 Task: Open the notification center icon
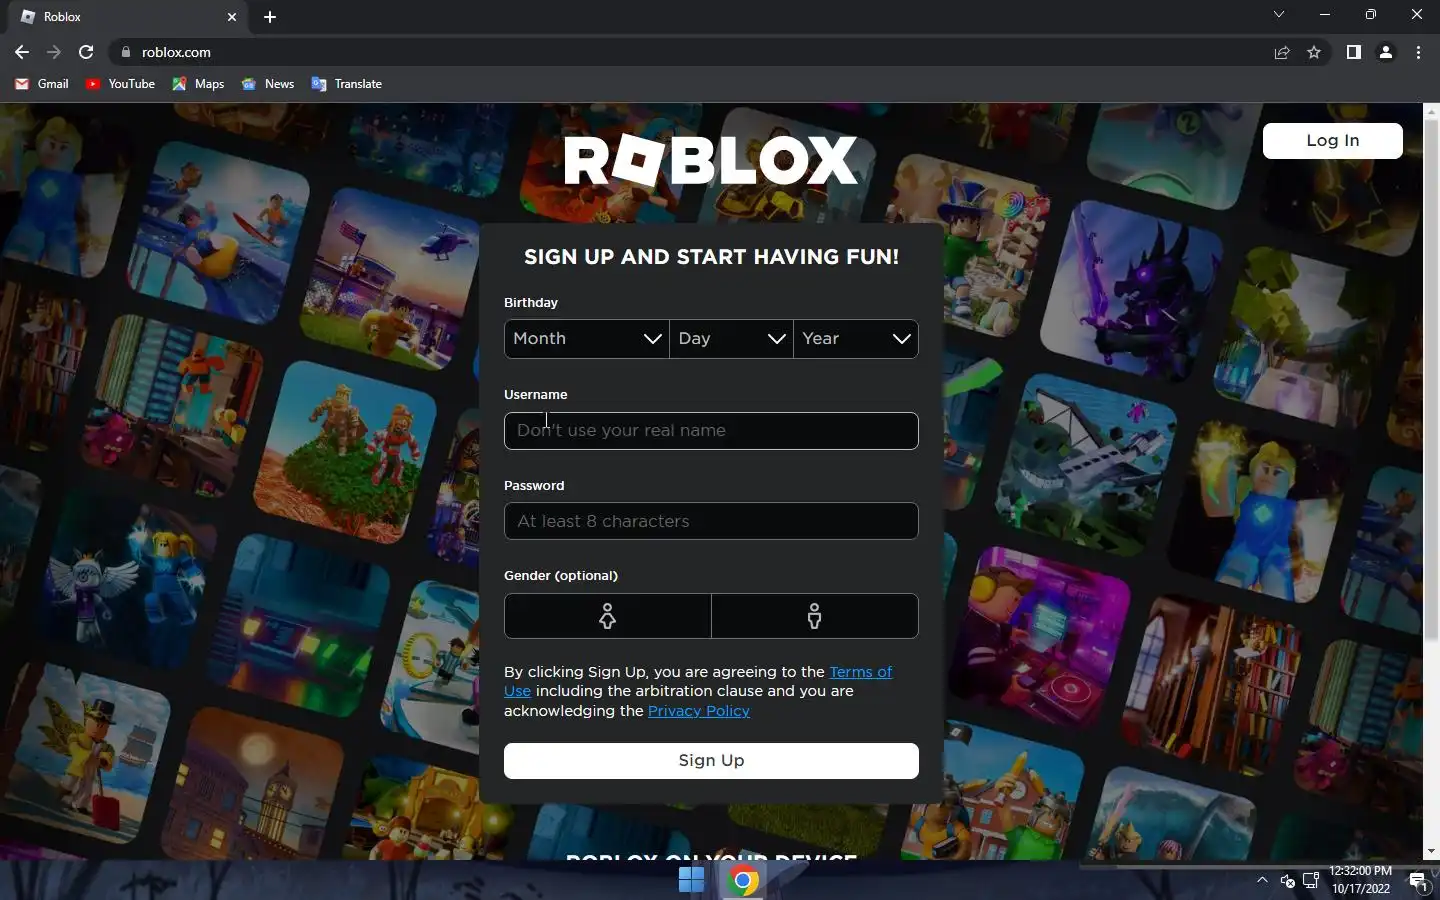(1418, 881)
